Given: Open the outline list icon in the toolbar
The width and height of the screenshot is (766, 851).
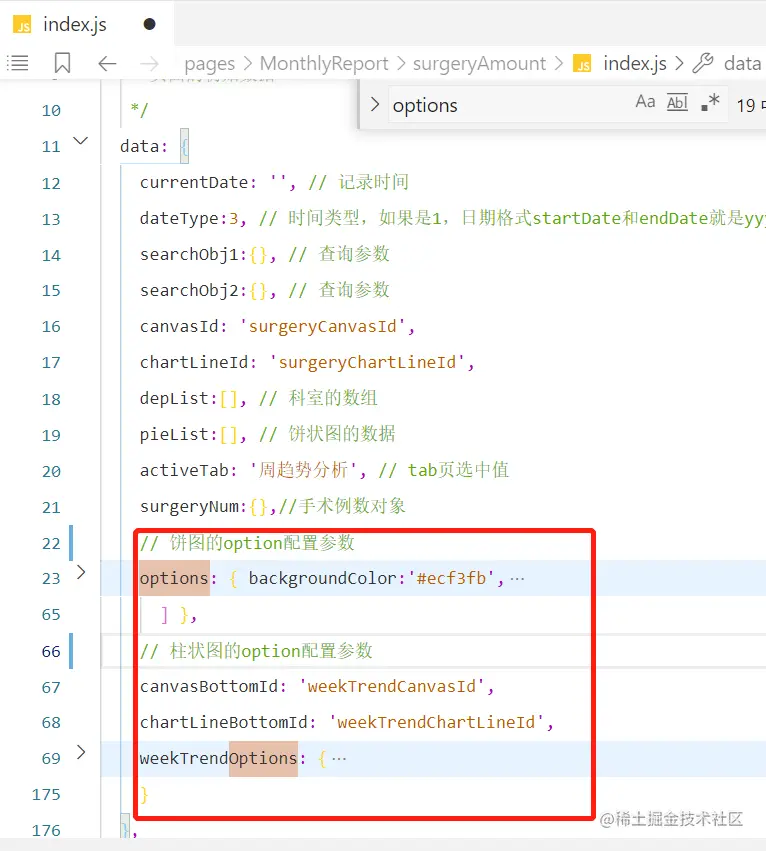Looking at the screenshot, I should (x=17, y=63).
